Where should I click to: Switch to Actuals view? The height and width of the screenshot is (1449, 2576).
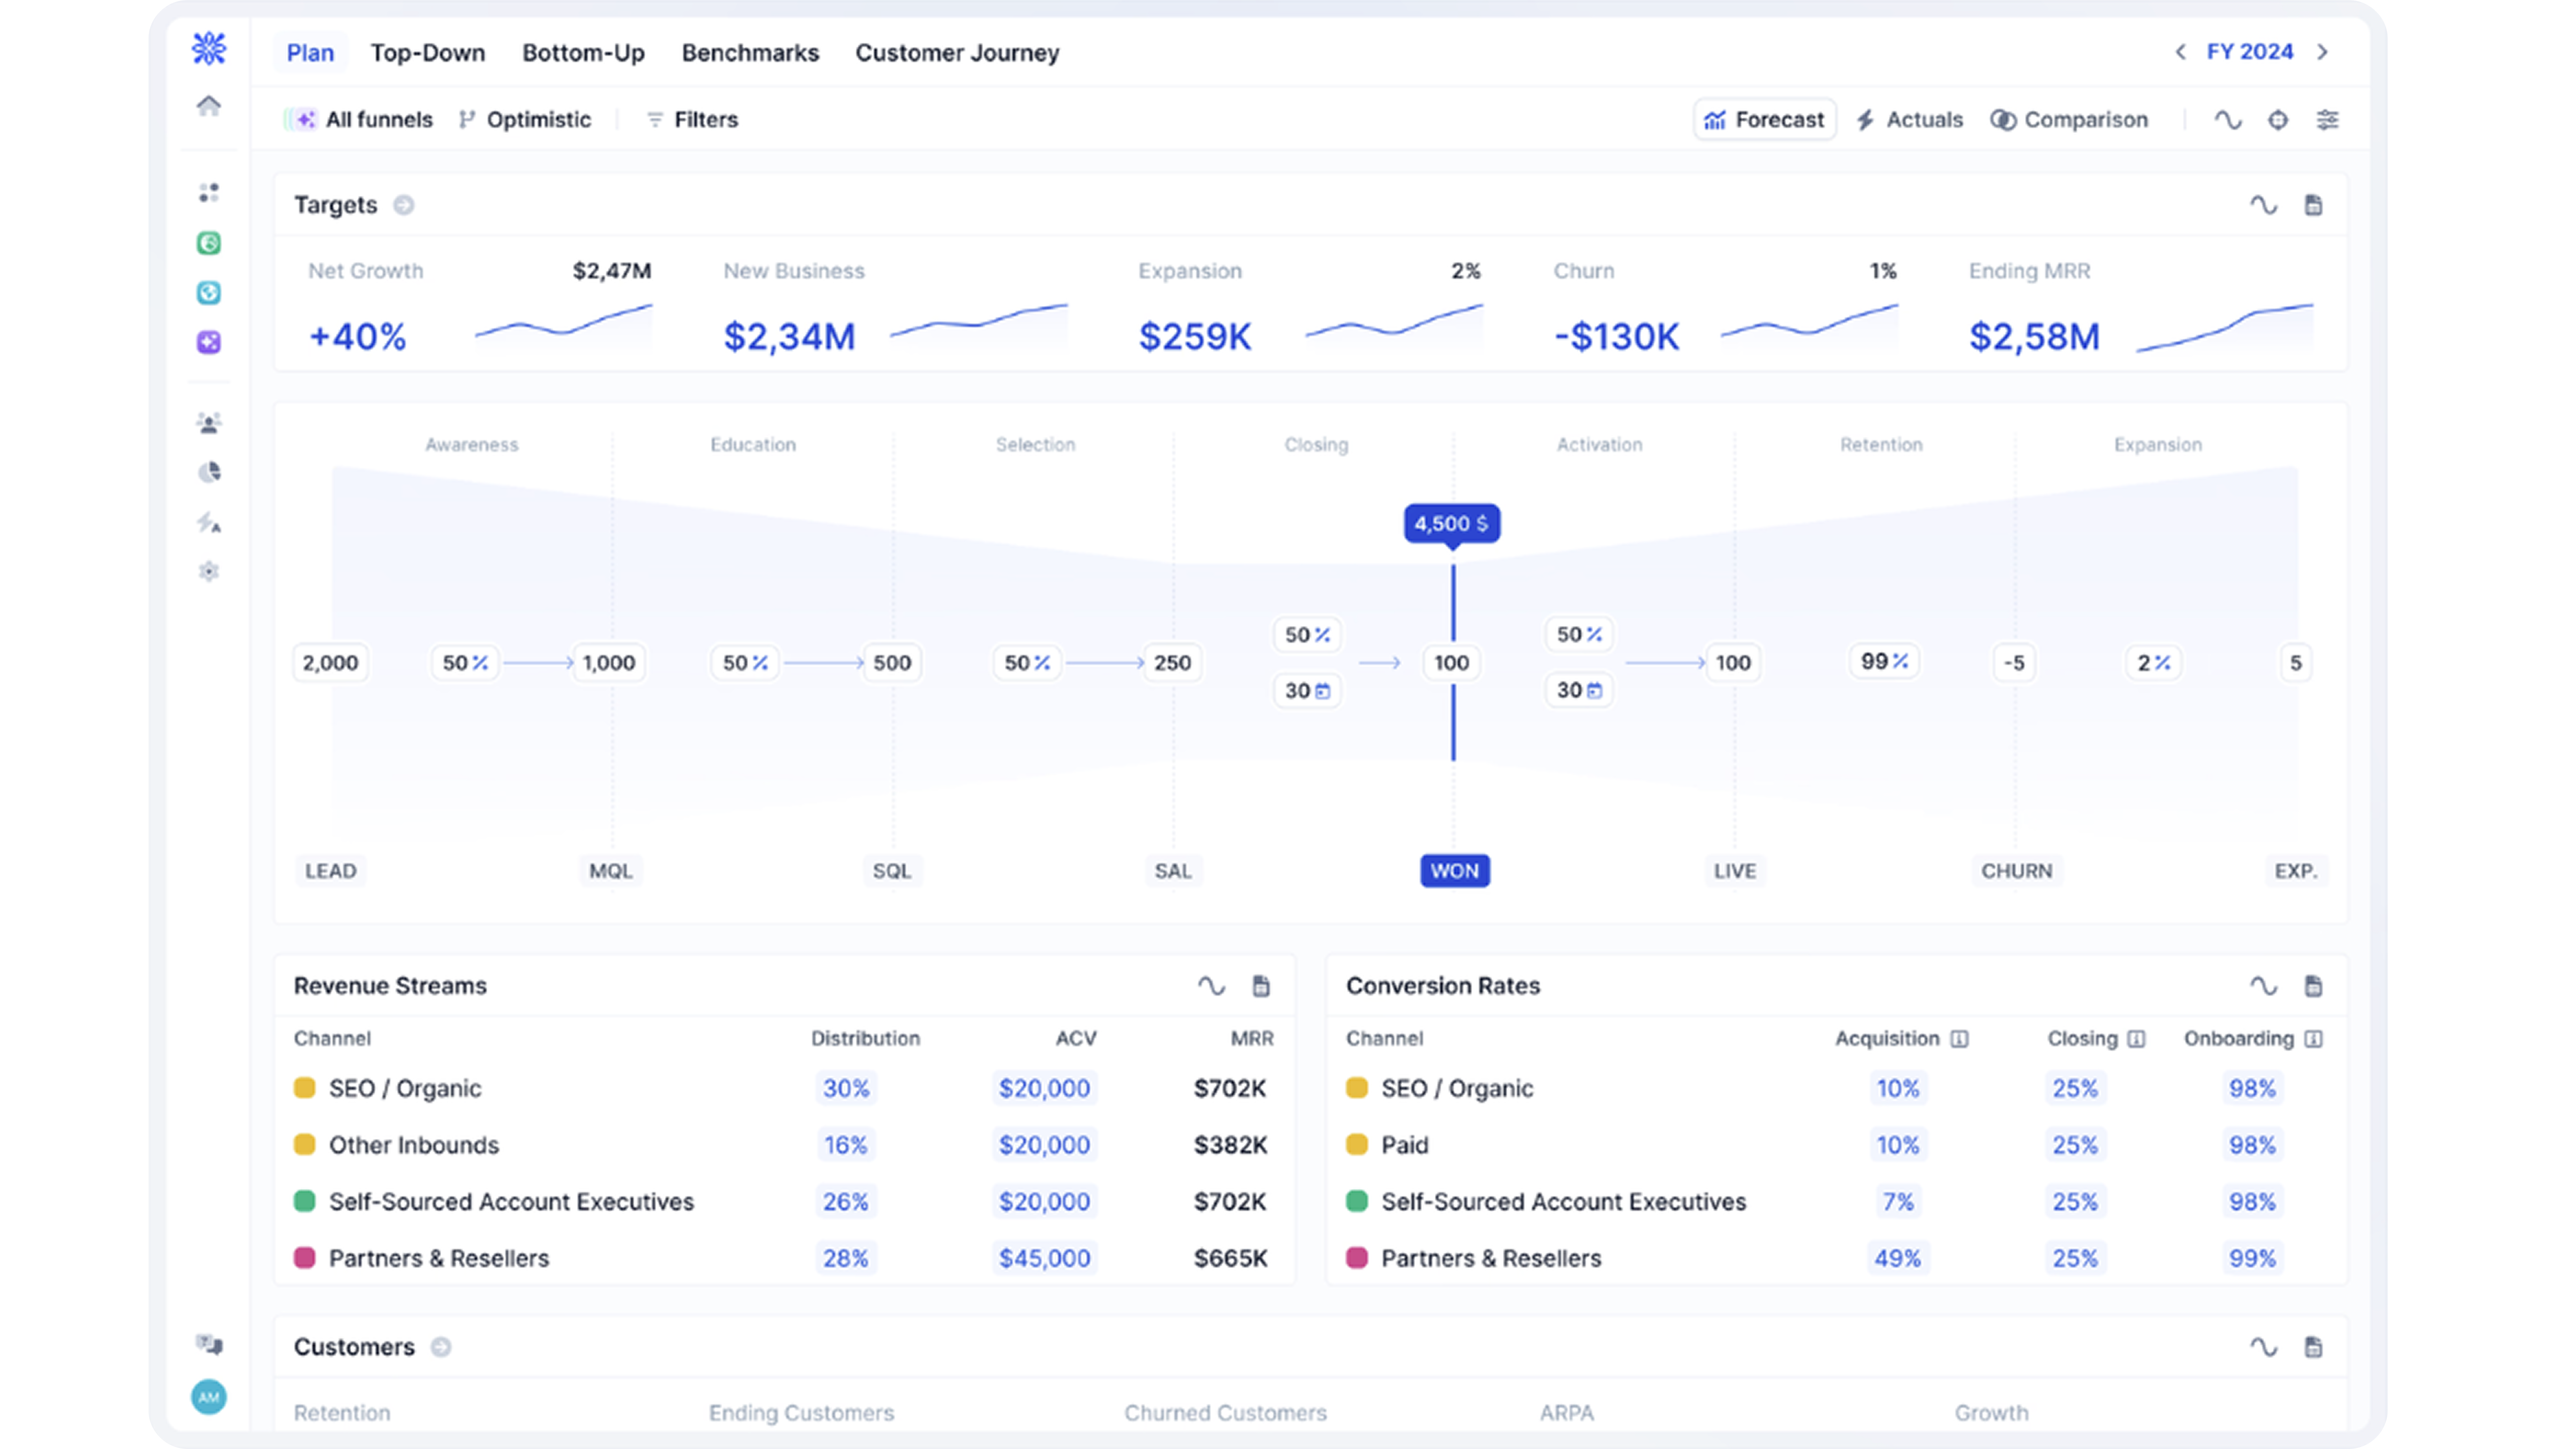1909,119
